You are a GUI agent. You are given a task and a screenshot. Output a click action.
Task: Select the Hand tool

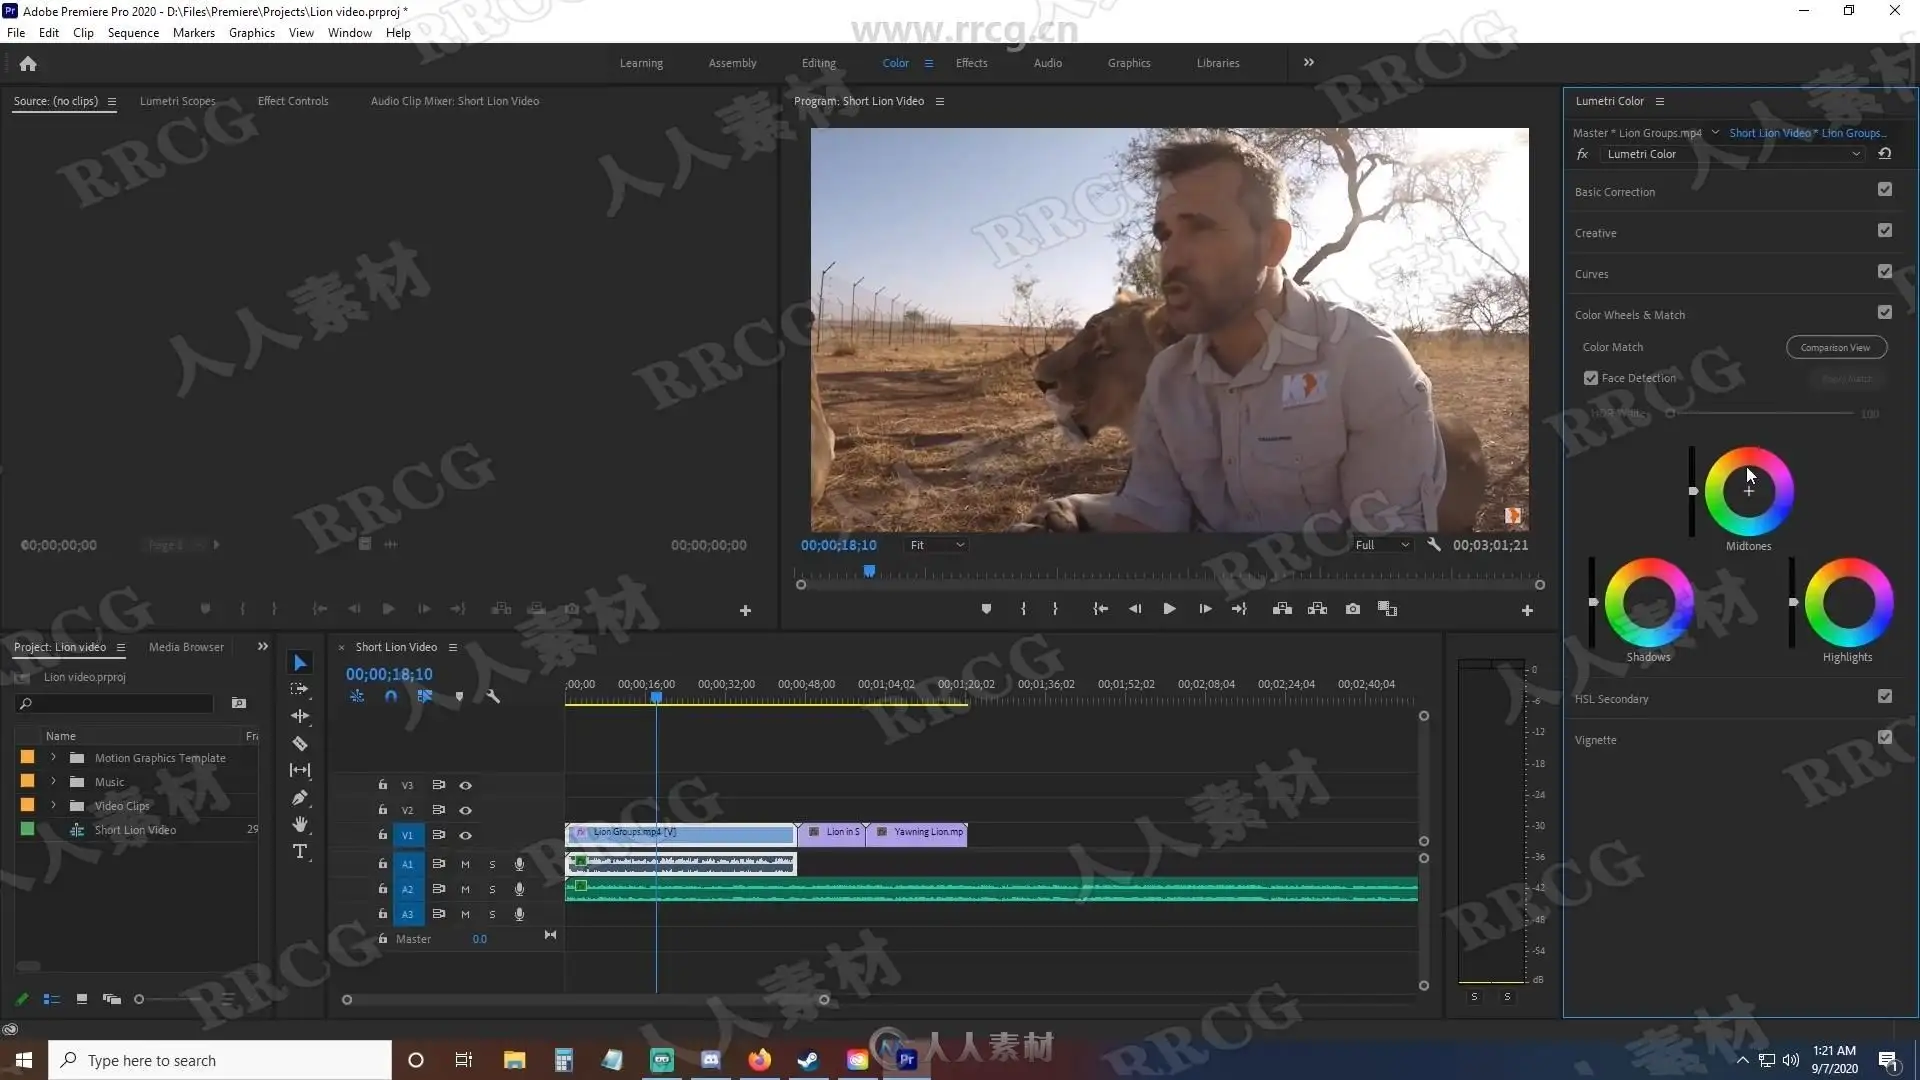[x=299, y=825]
